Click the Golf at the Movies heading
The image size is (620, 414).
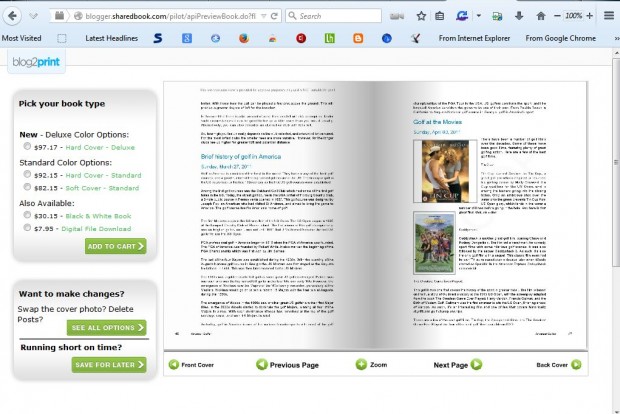pos(437,122)
